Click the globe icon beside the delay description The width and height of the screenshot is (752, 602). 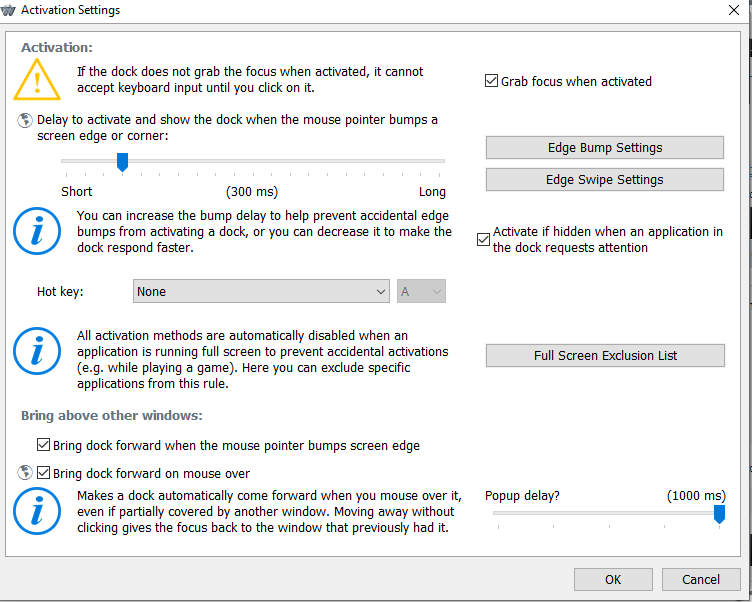[24, 120]
